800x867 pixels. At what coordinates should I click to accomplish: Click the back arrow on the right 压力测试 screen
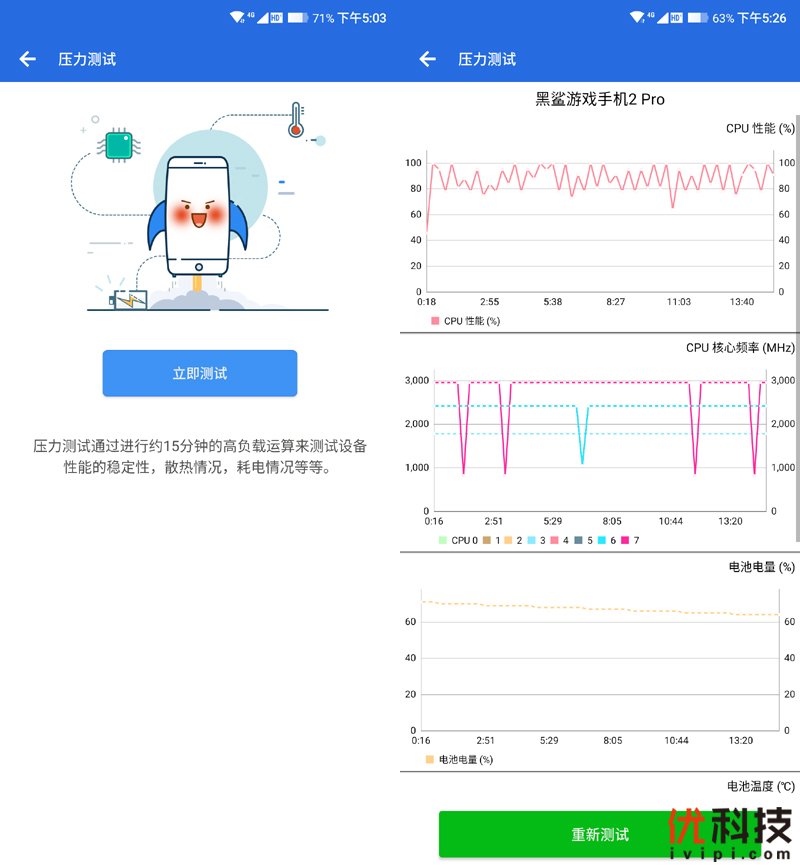click(x=427, y=59)
